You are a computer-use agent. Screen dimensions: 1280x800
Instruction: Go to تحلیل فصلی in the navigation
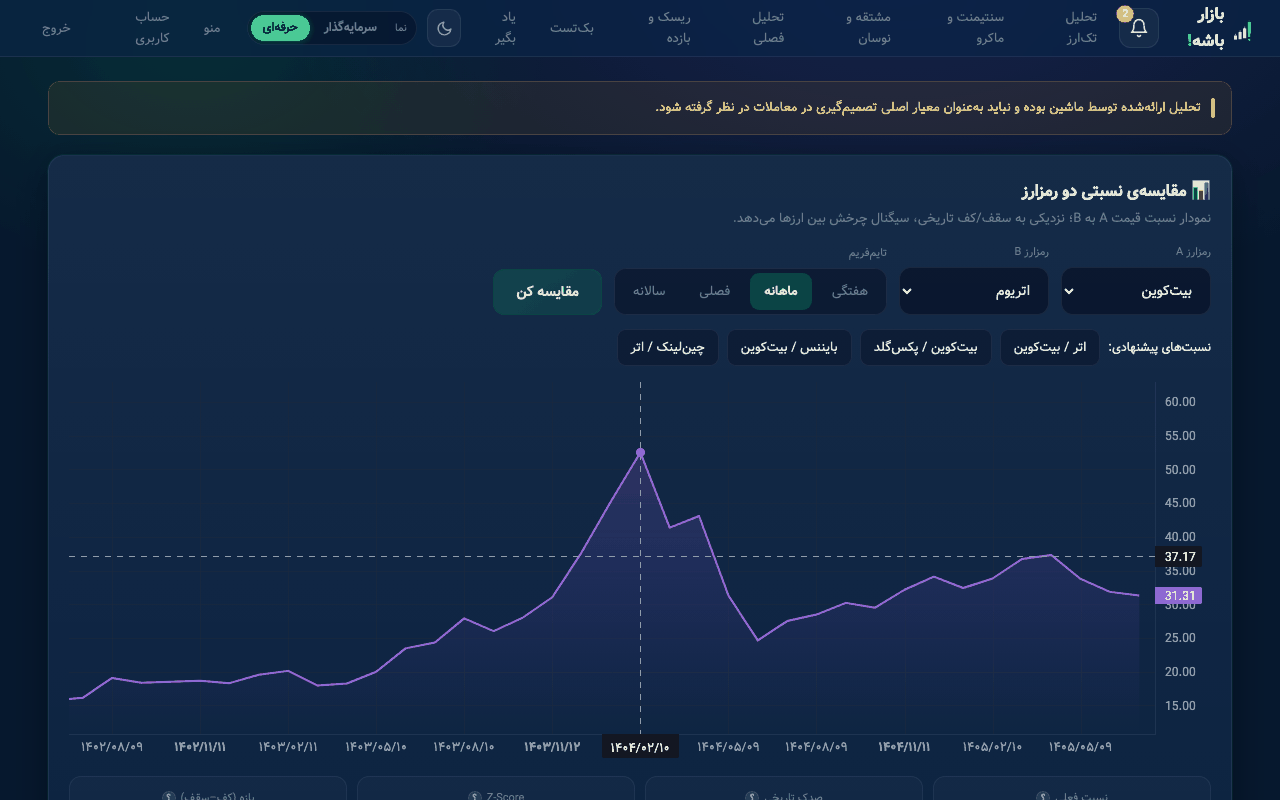(768, 28)
